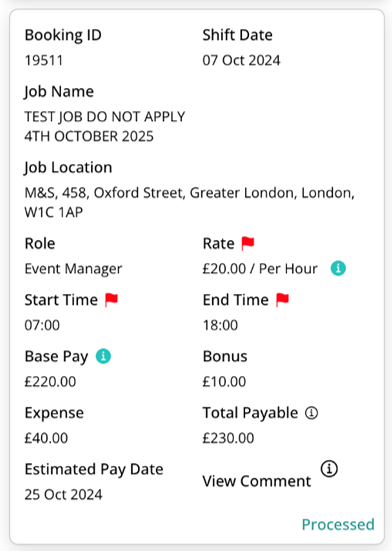Open the Total Payable info icon
This screenshot has height=554, width=392.
pos(311,412)
